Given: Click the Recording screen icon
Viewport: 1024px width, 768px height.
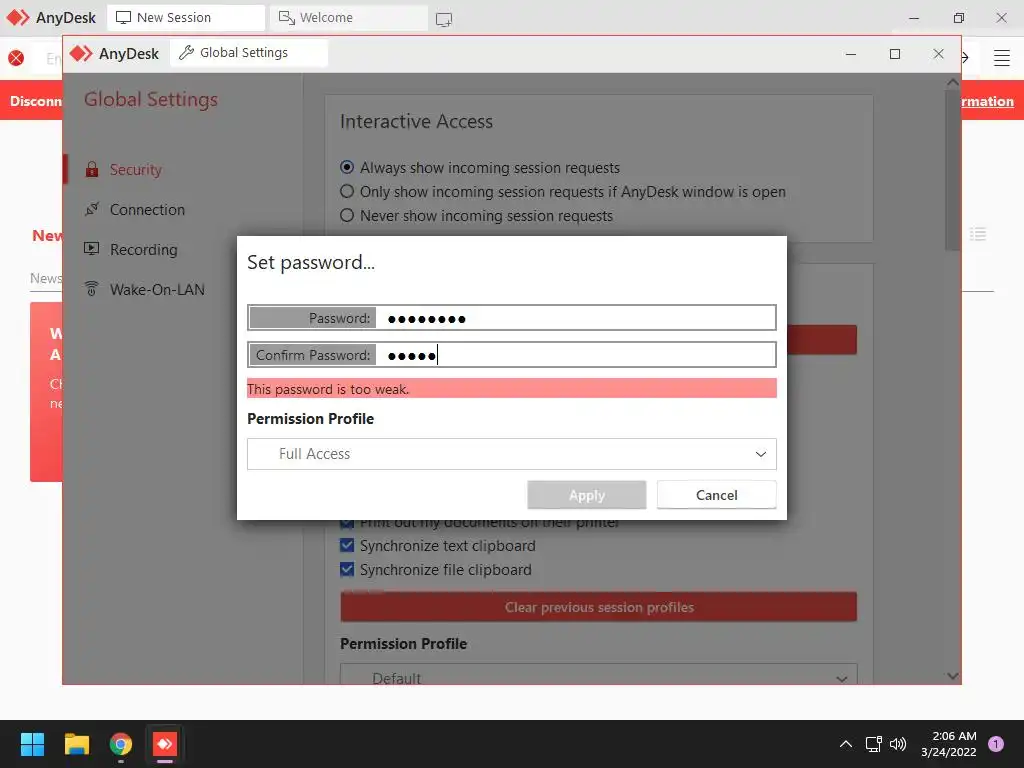Looking at the screenshot, I should [x=92, y=249].
